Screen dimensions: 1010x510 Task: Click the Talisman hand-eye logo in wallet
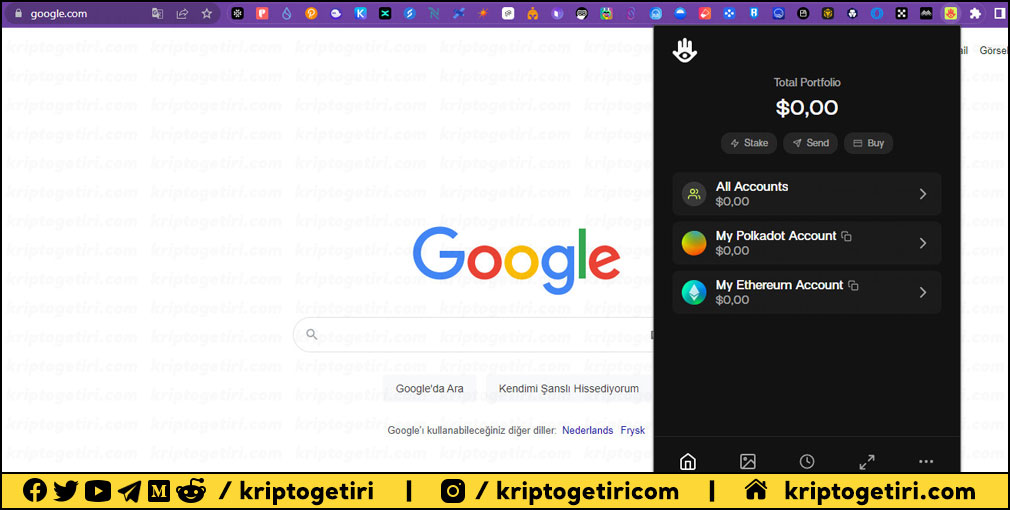[685, 50]
